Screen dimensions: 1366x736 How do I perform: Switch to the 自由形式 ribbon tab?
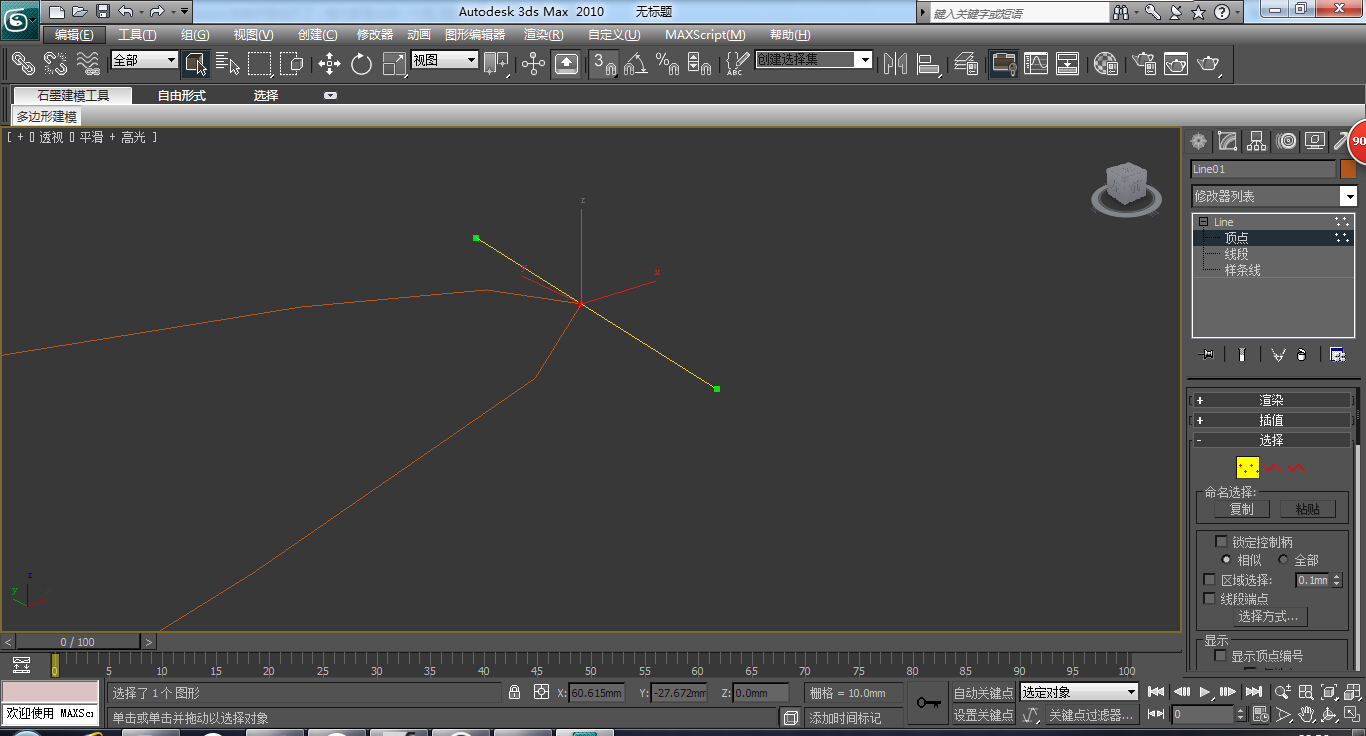182,95
